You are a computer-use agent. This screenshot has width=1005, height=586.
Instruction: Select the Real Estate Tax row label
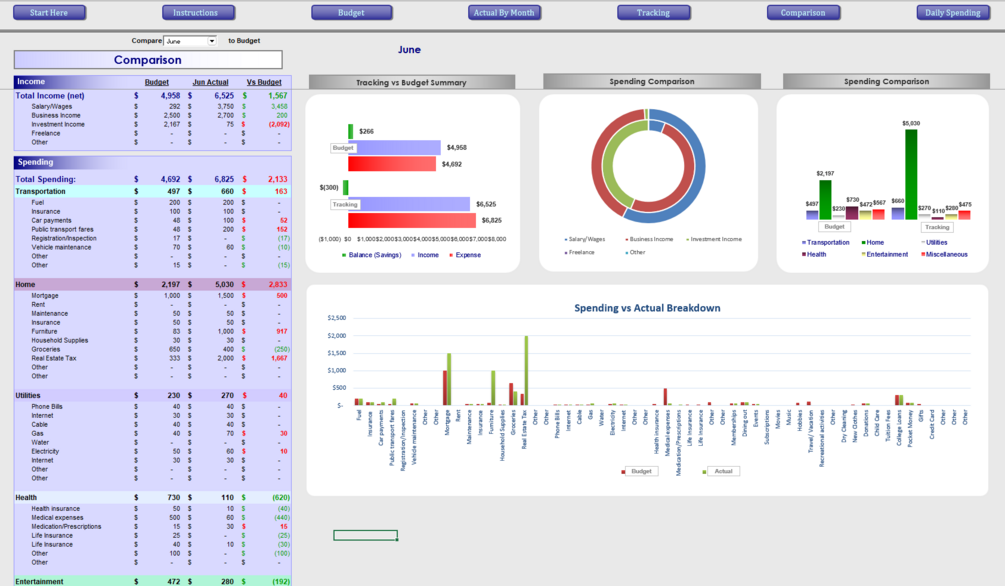(x=54, y=358)
